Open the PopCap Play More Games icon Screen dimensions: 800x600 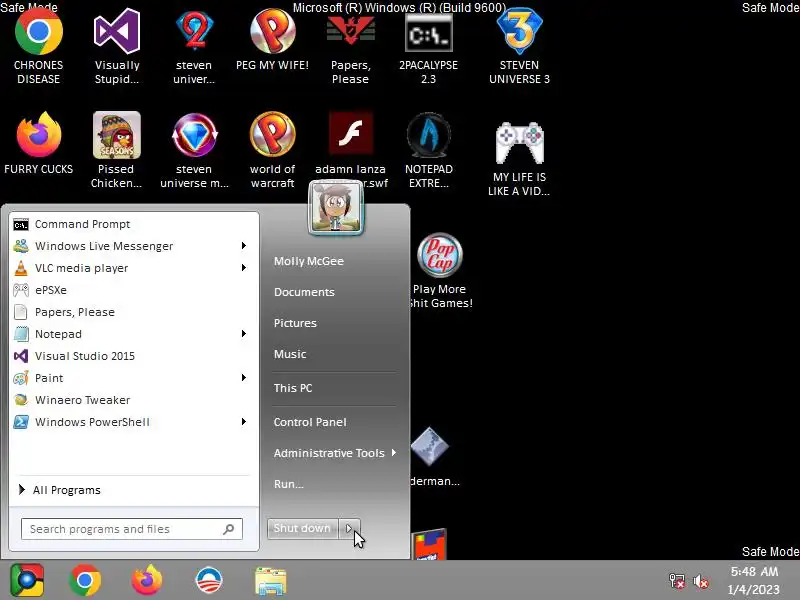click(439, 270)
